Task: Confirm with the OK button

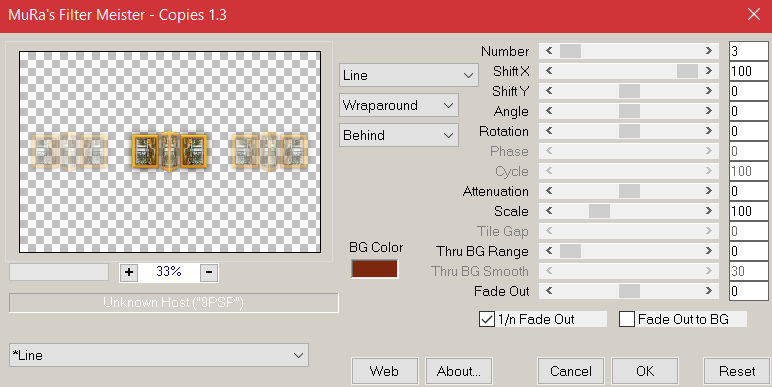Action: tap(644, 371)
